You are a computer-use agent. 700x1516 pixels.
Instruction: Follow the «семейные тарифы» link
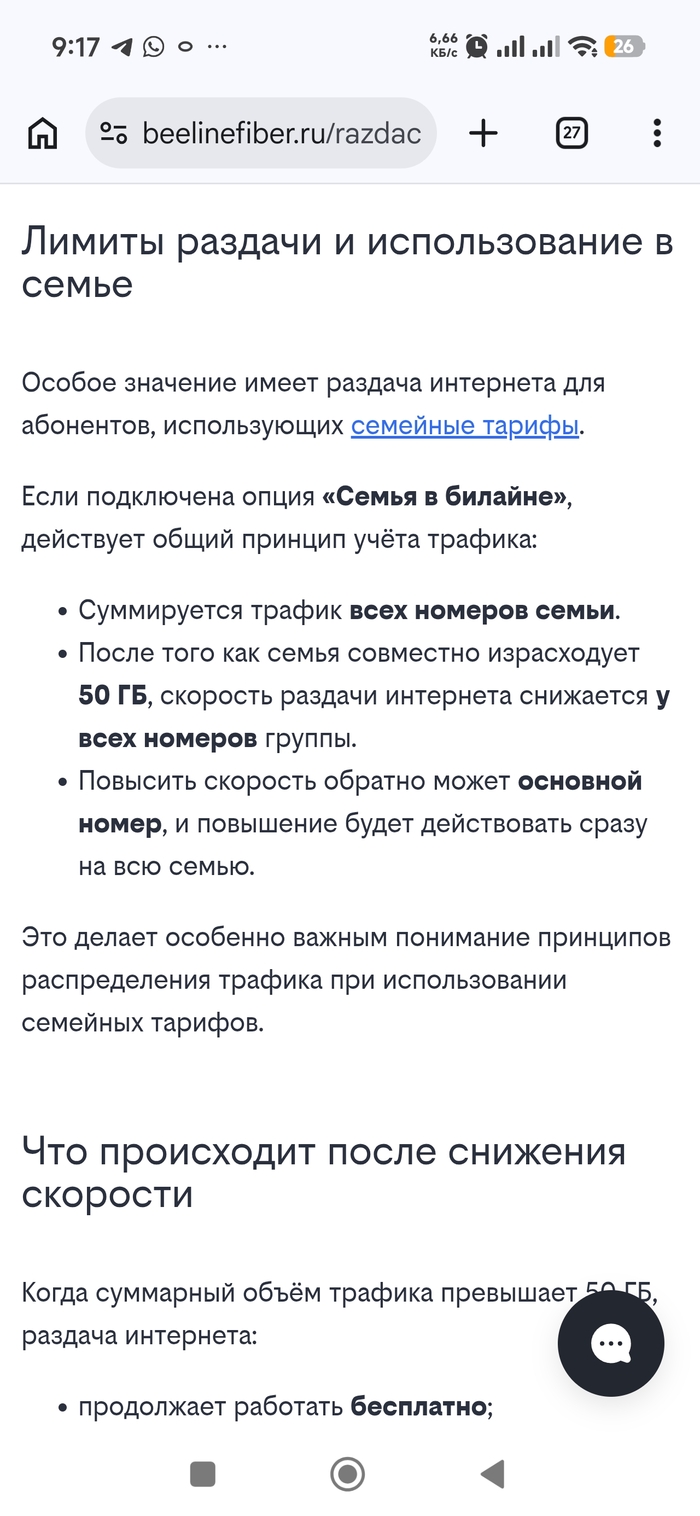pos(465,425)
